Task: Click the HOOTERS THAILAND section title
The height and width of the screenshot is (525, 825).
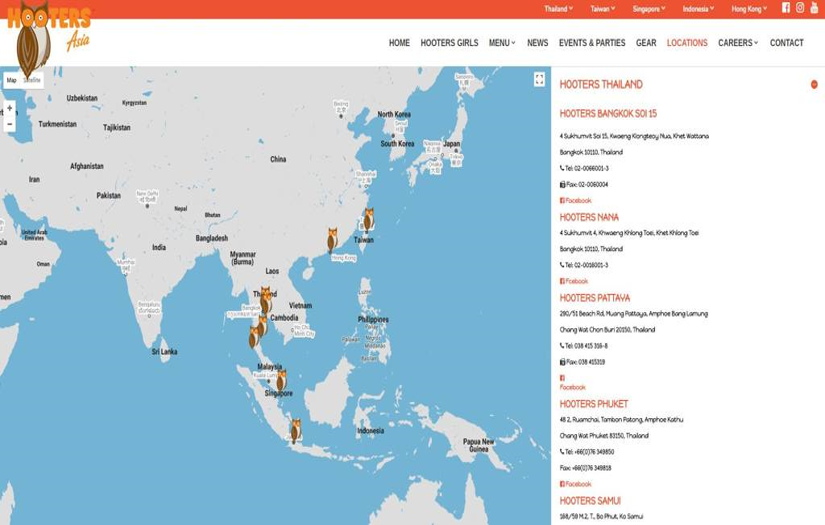Action: pos(601,84)
